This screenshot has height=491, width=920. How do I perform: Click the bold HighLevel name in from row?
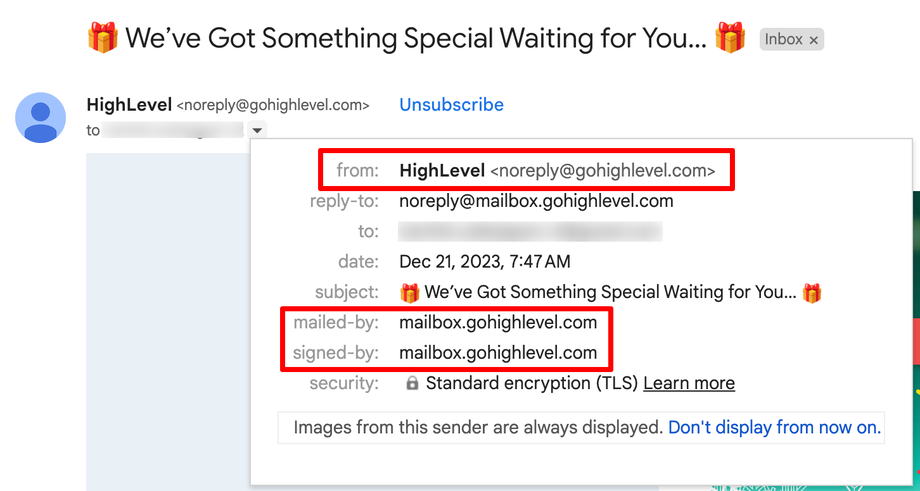pos(442,171)
